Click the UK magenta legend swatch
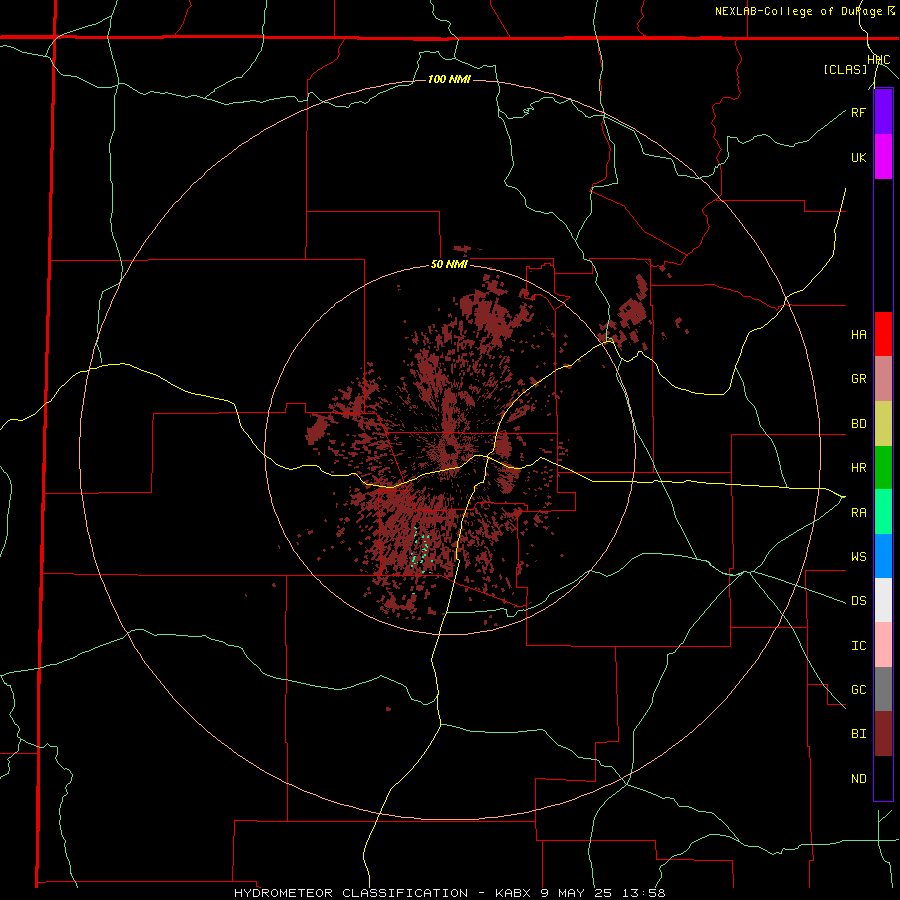The width and height of the screenshot is (900, 900). (883, 157)
